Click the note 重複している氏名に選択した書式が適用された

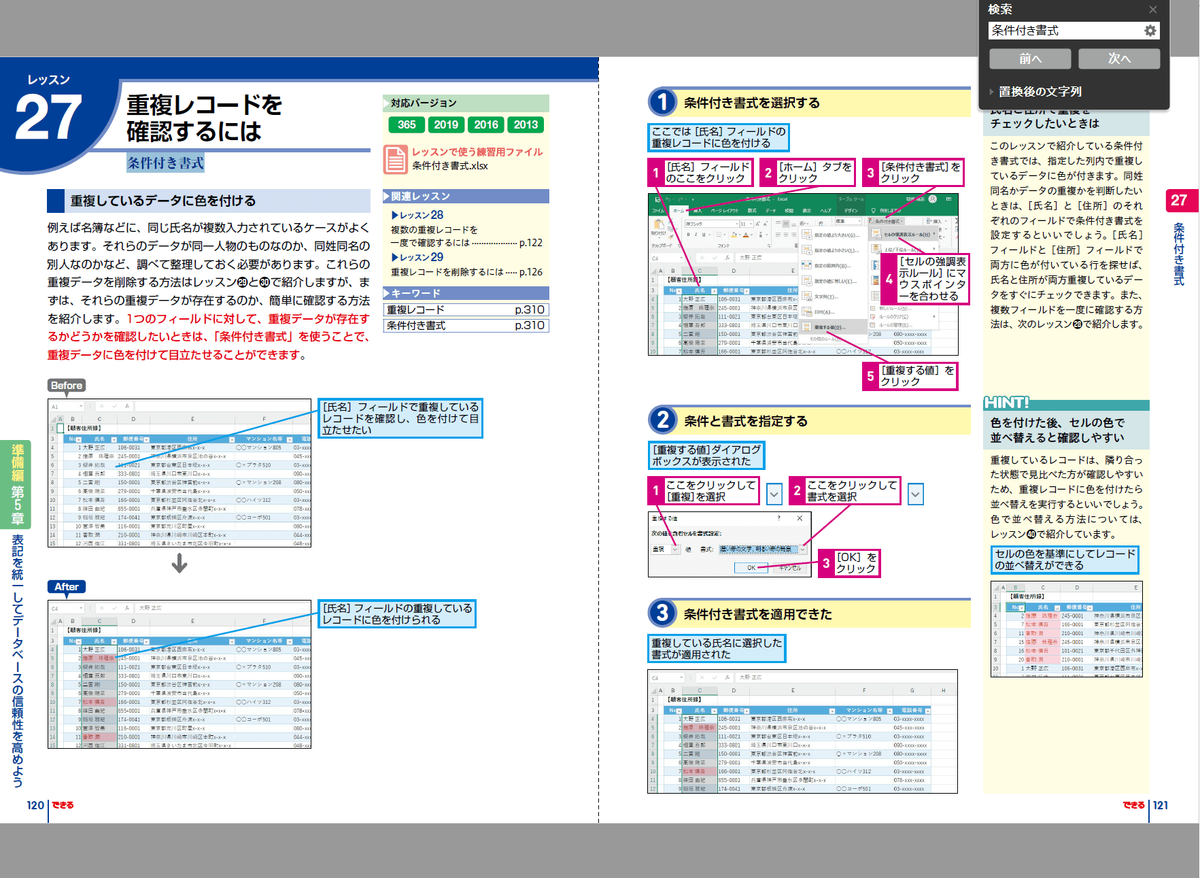pyautogui.click(x=717, y=649)
